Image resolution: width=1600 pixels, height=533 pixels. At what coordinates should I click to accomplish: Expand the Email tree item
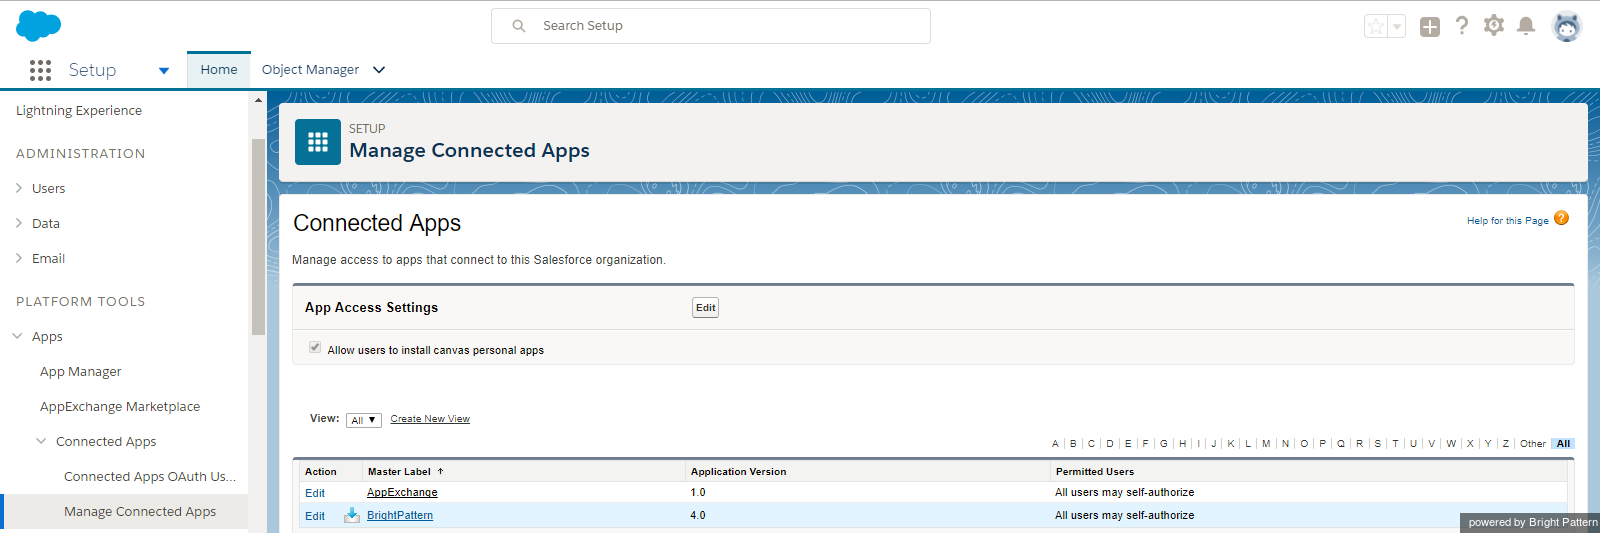point(19,258)
